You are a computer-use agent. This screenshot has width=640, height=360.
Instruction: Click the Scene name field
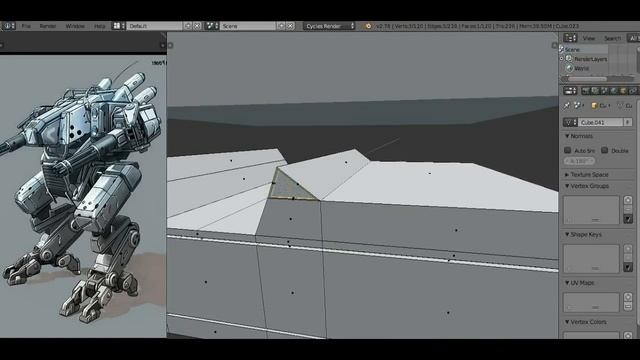click(x=248, y=26)
